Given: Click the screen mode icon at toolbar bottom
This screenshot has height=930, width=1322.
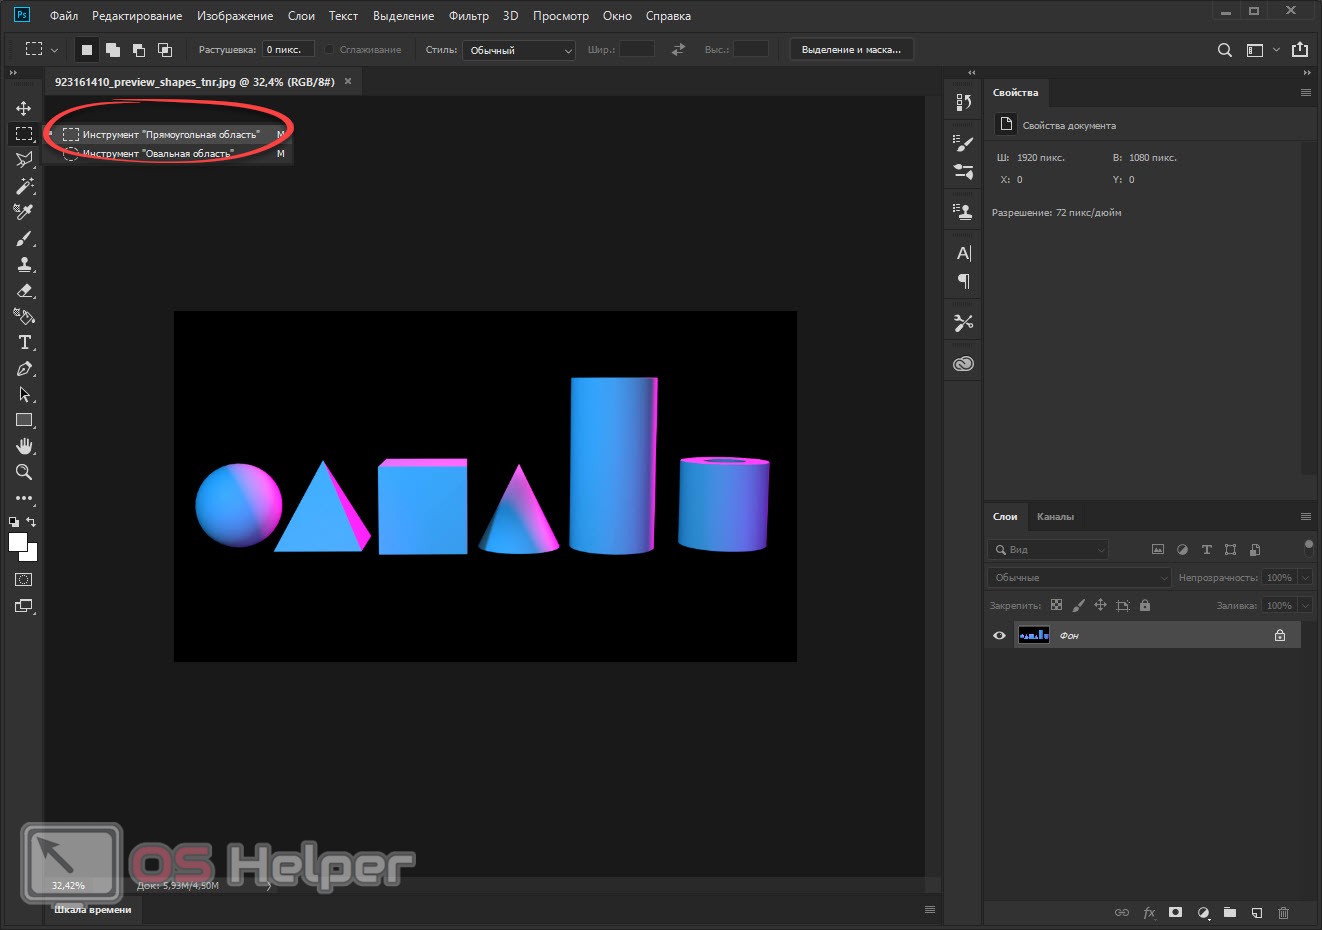Looking at the screenshot, I should click(x=24, y=606).
